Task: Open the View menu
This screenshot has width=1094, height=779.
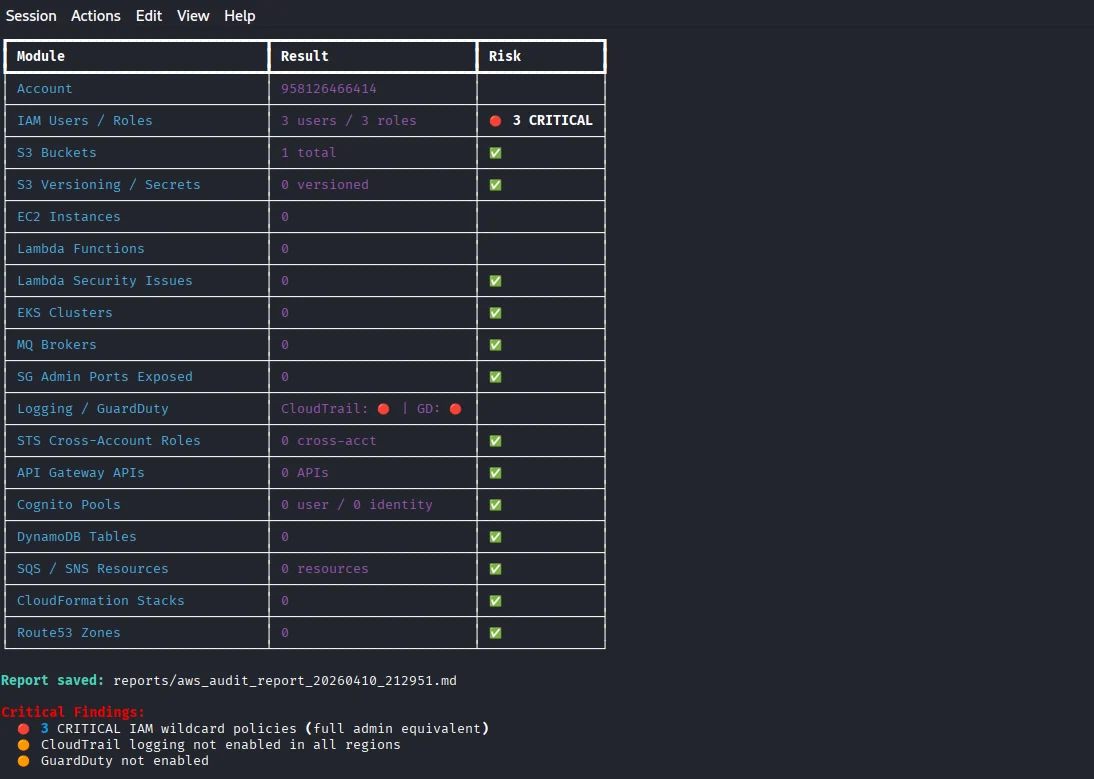Action: click(x=193, y=15)
